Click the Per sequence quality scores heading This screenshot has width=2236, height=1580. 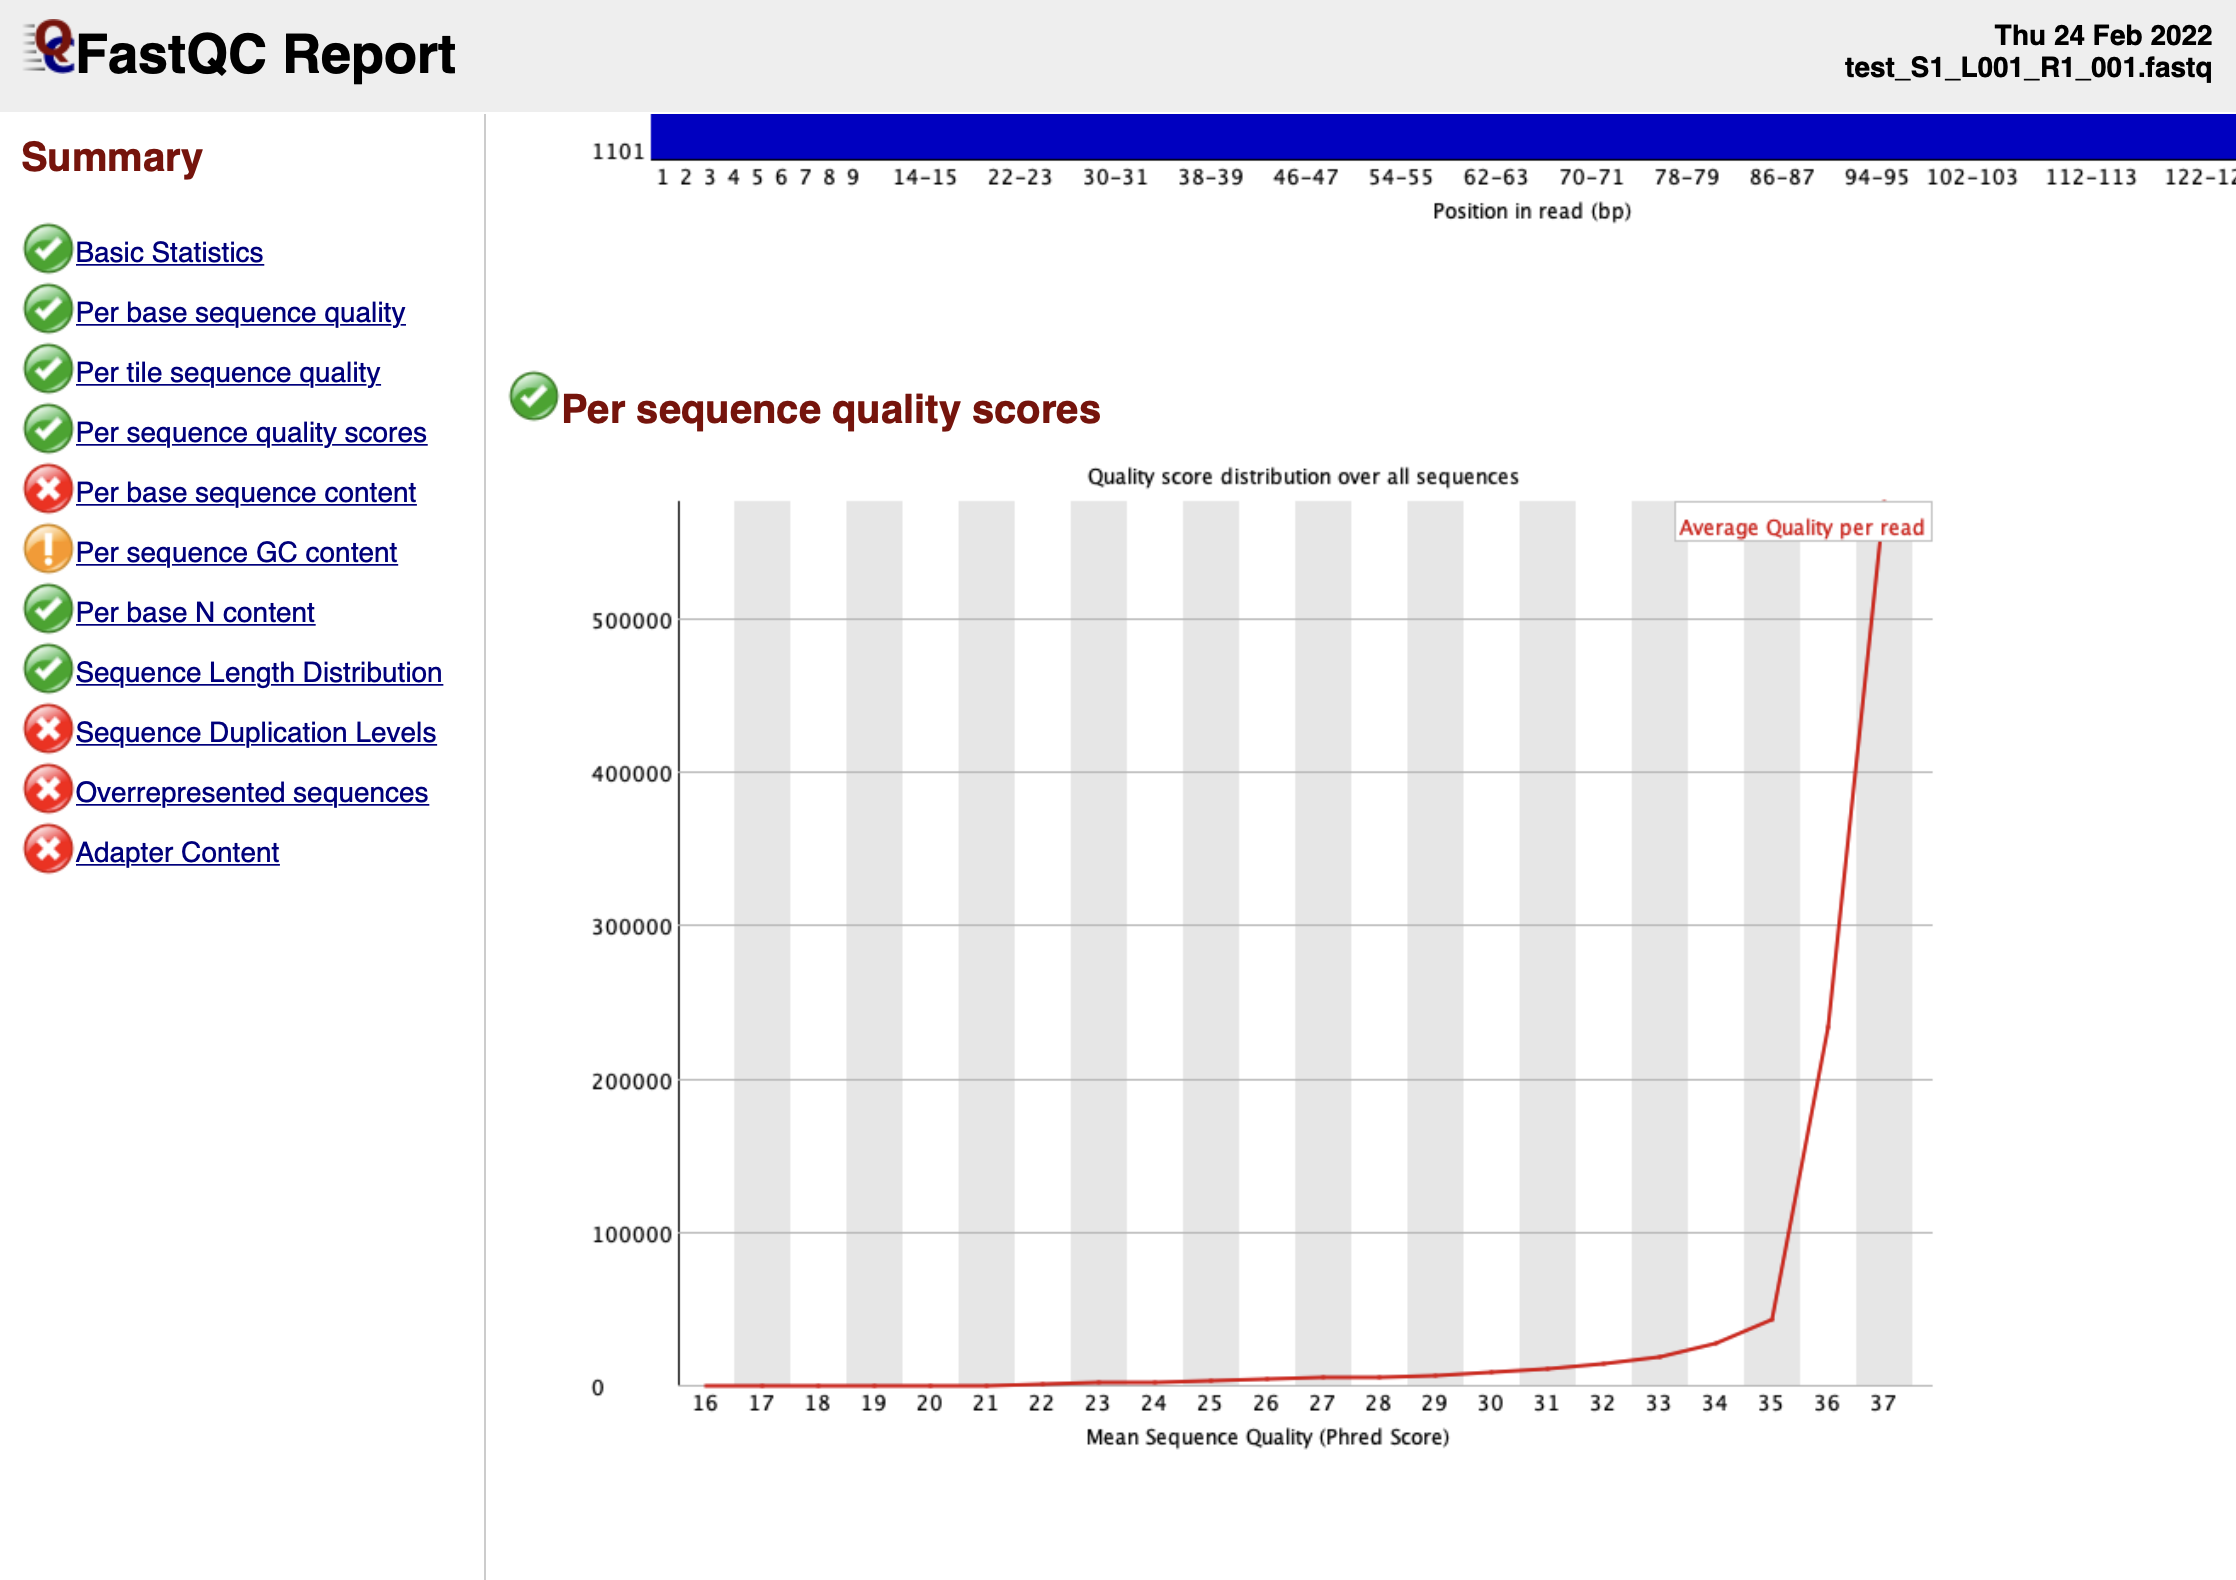click(x=830, y=410)
